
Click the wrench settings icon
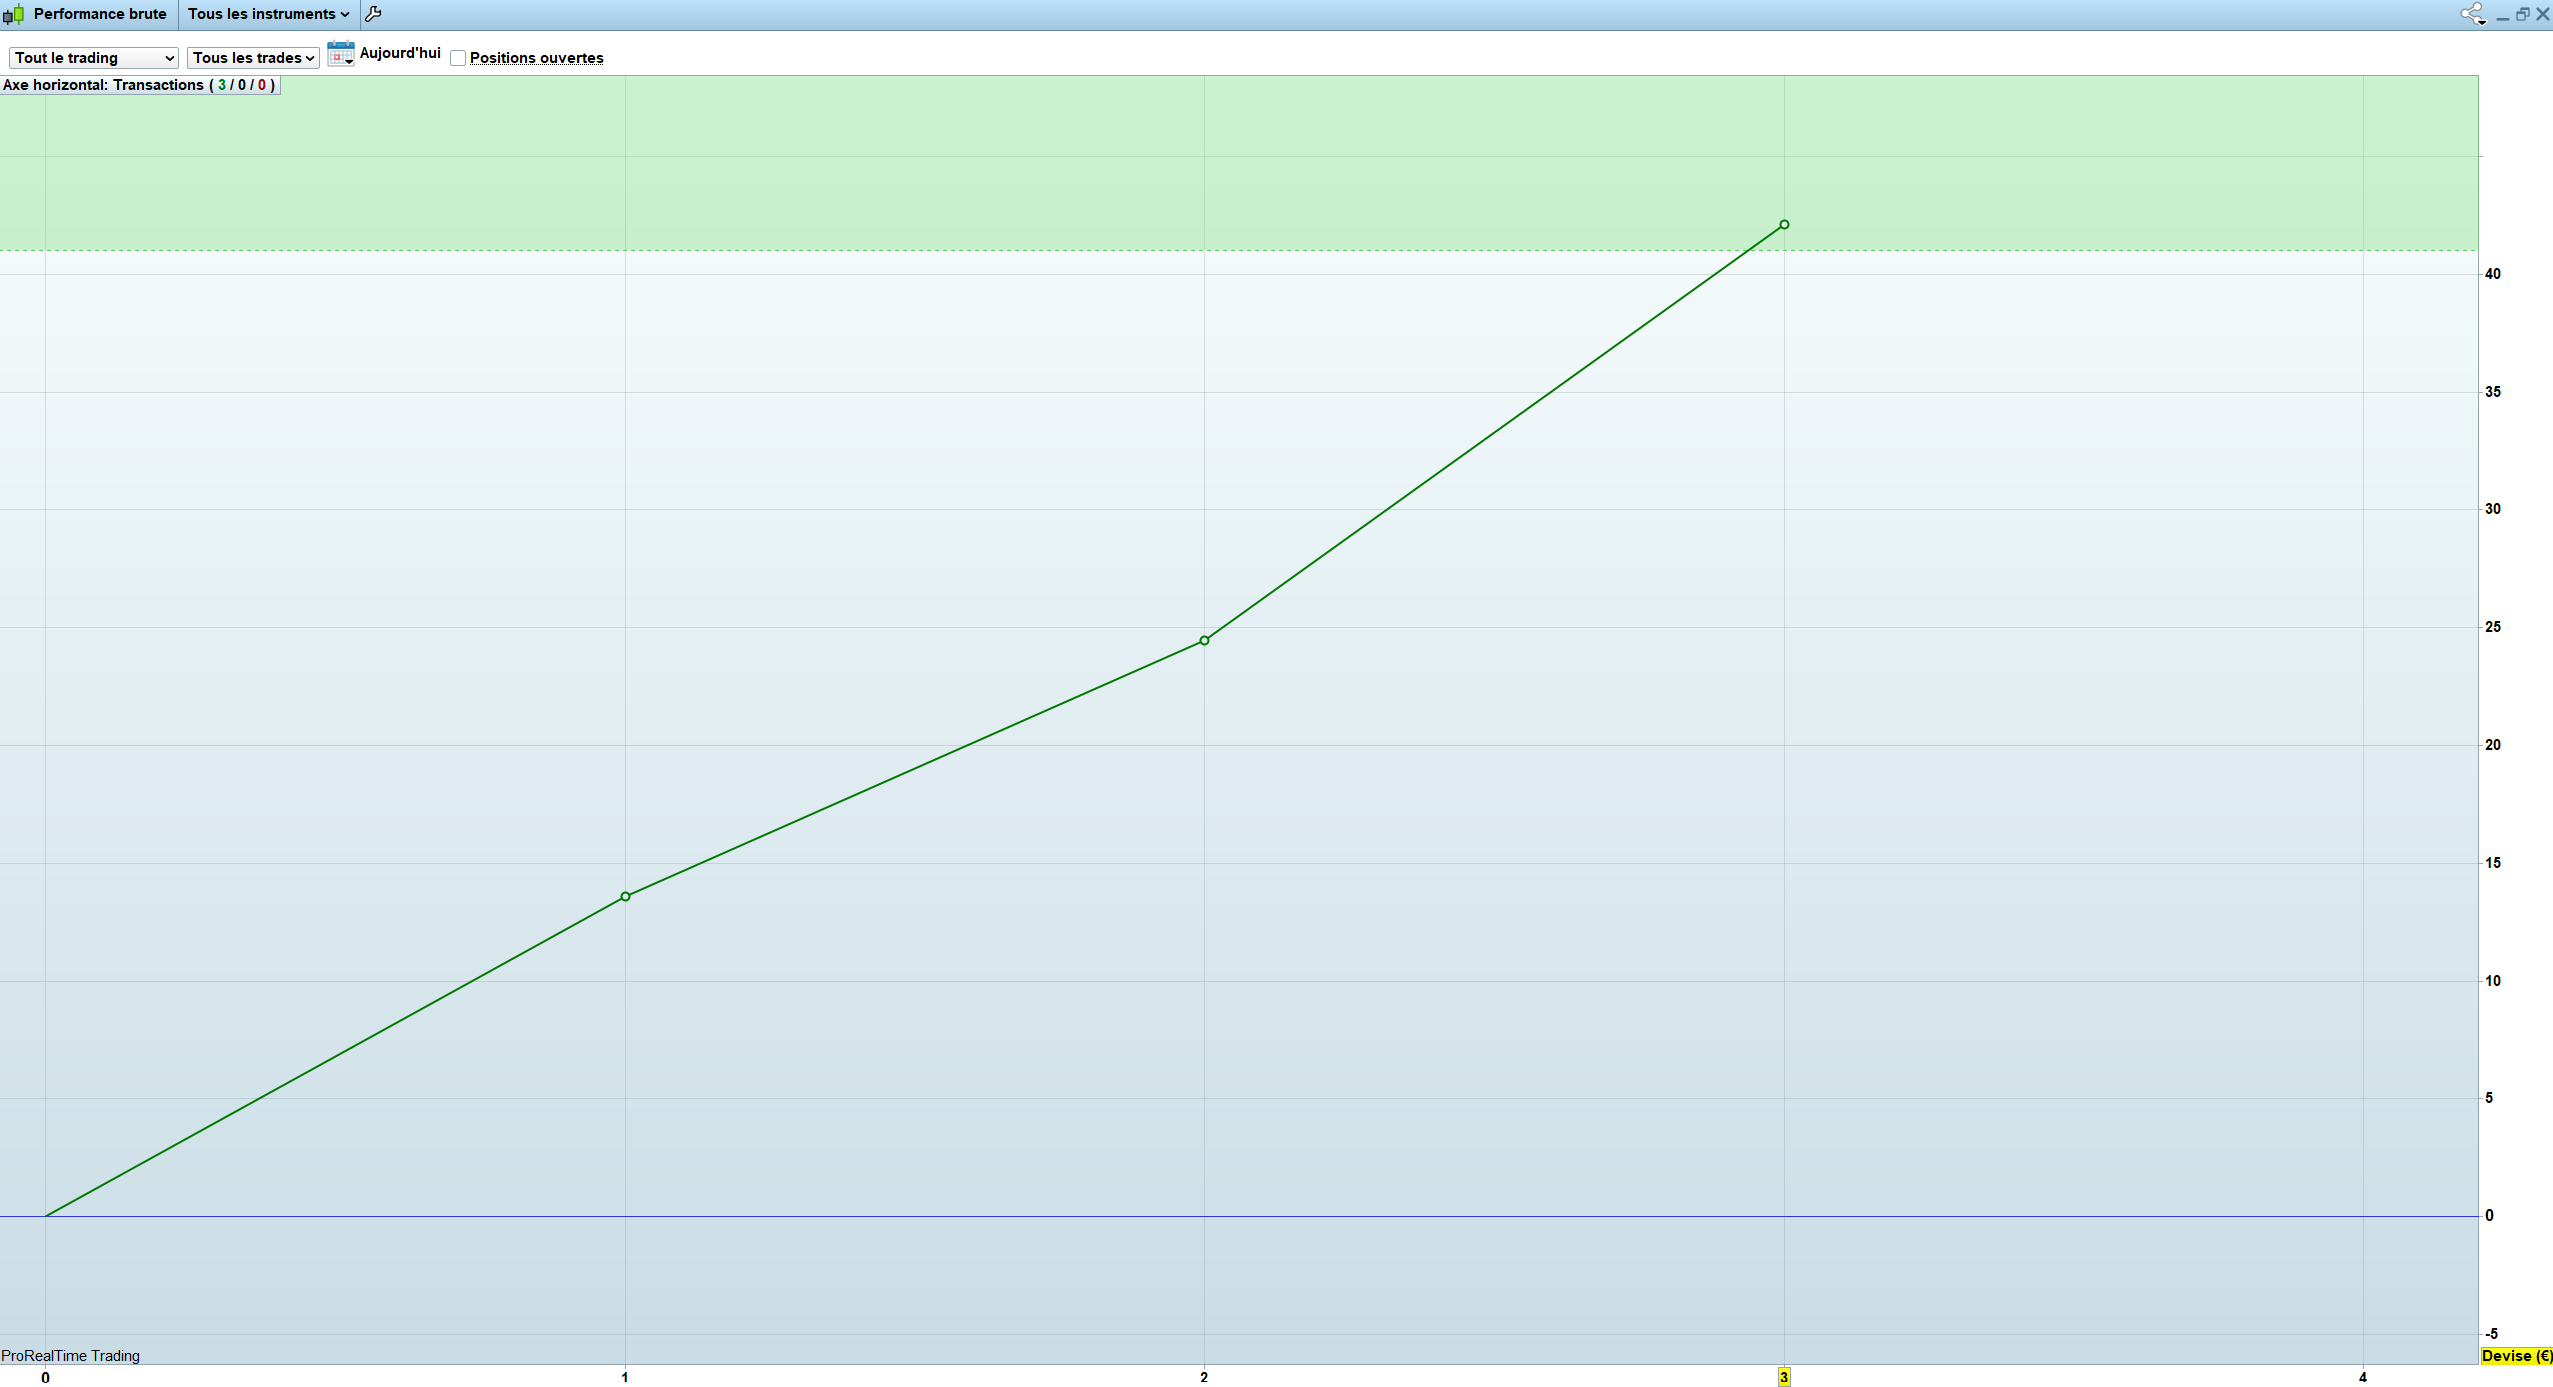373,14
